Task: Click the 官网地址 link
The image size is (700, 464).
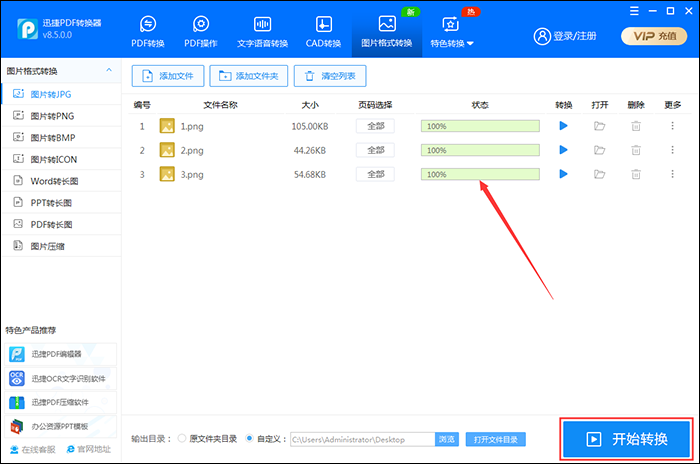Action: (x=88, y=449)
